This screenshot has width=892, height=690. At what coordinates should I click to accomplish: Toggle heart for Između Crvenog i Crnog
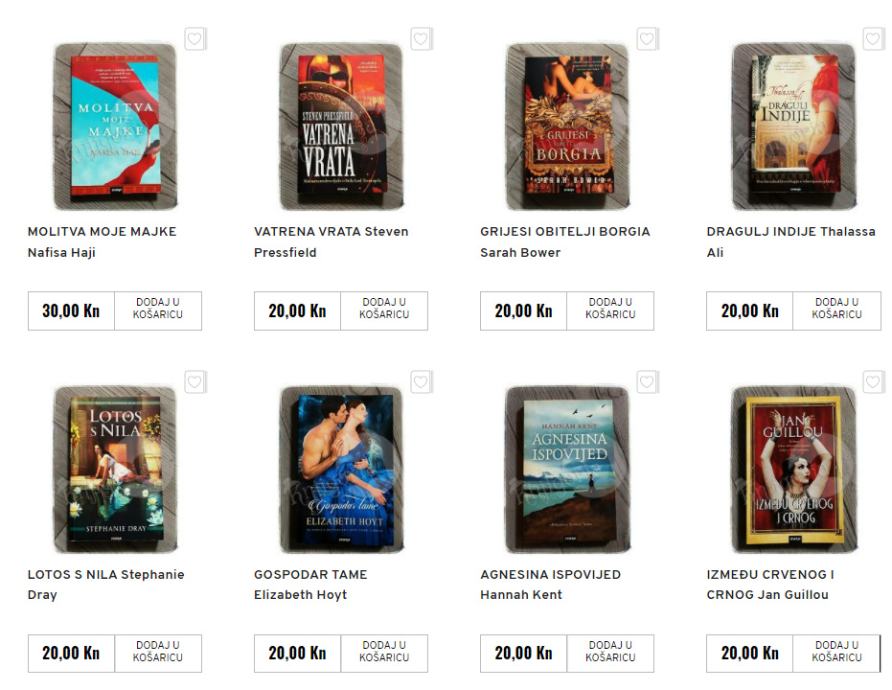pos(873,382)
